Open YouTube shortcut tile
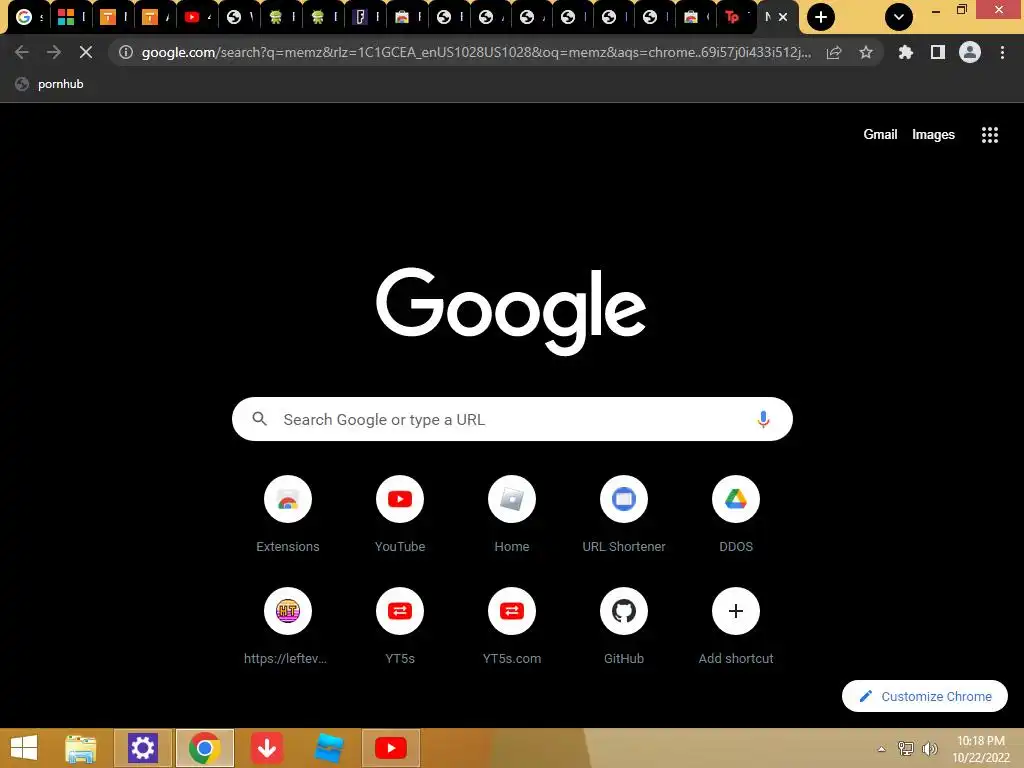This screenshot has width=1024, height=768. pyautogui.click(x=400, y=515)
